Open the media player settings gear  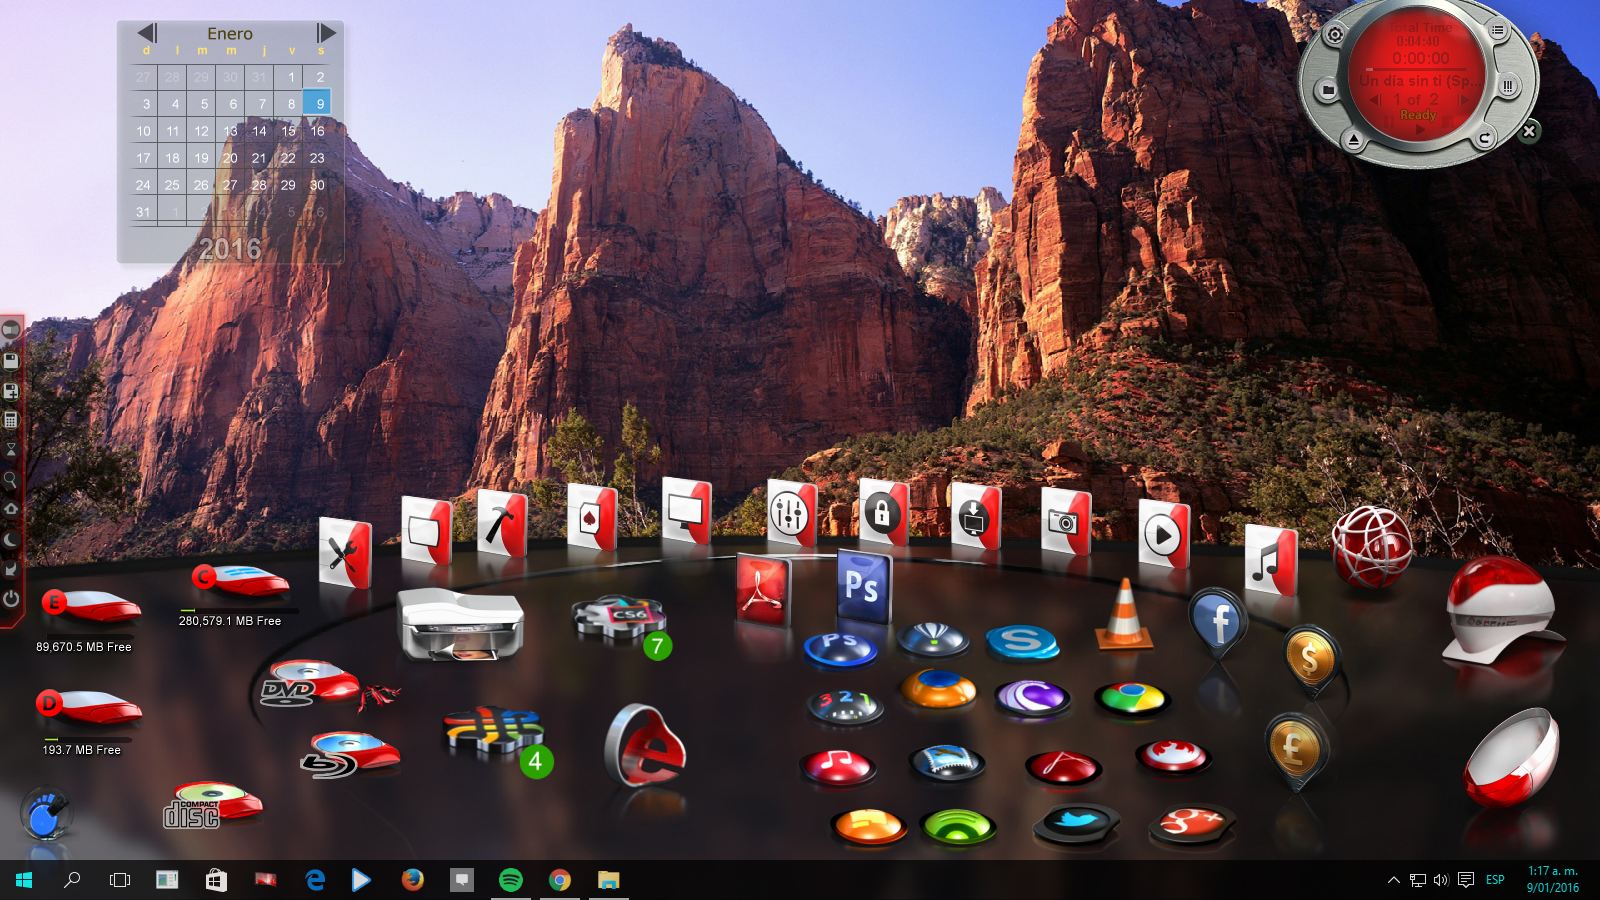pos(1334,35)
